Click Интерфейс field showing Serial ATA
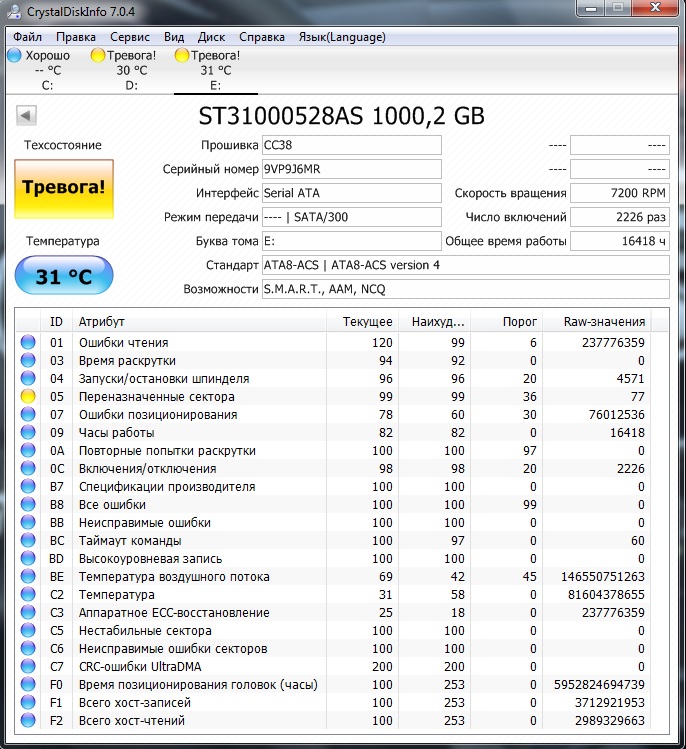 [352, 193]
